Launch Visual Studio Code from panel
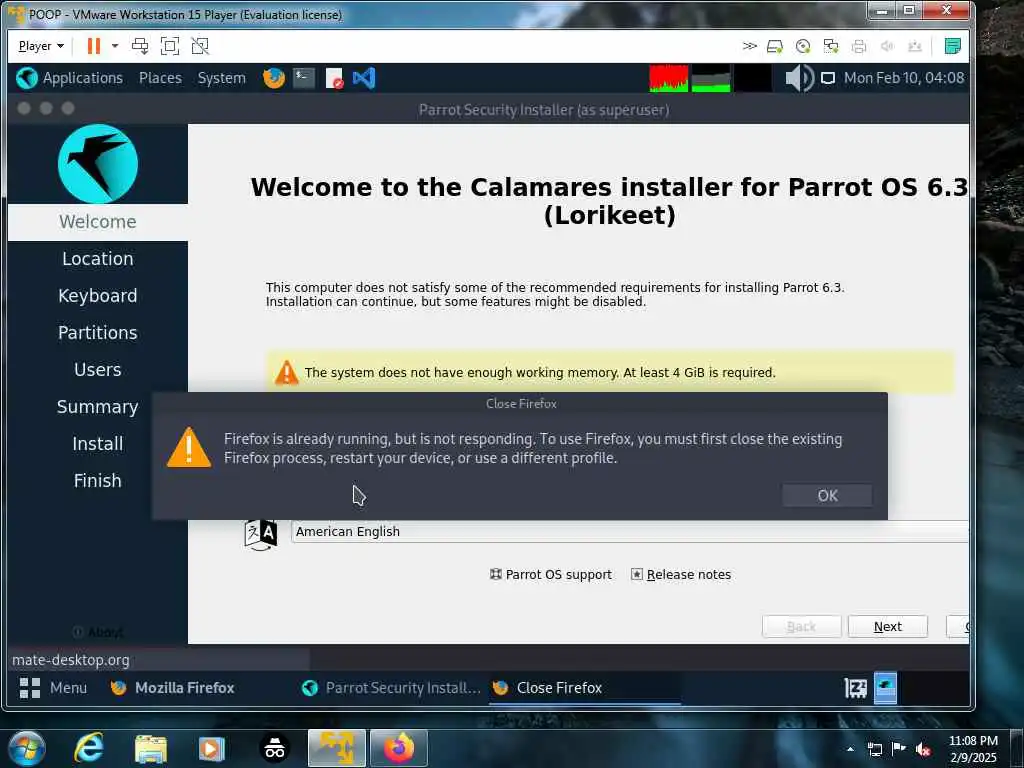 click(364, 78)
